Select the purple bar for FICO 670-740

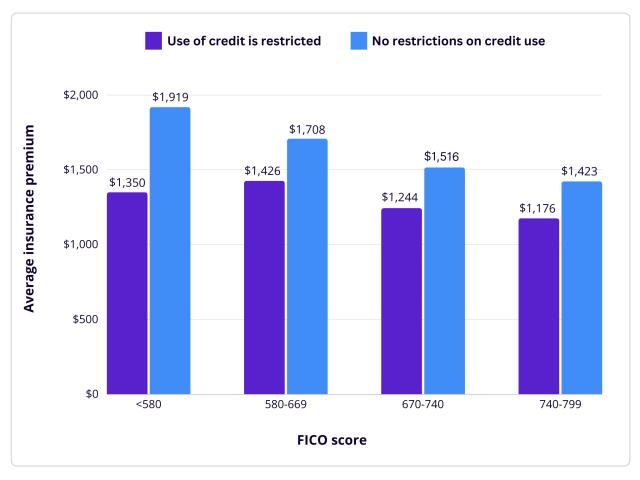[401, 300]
